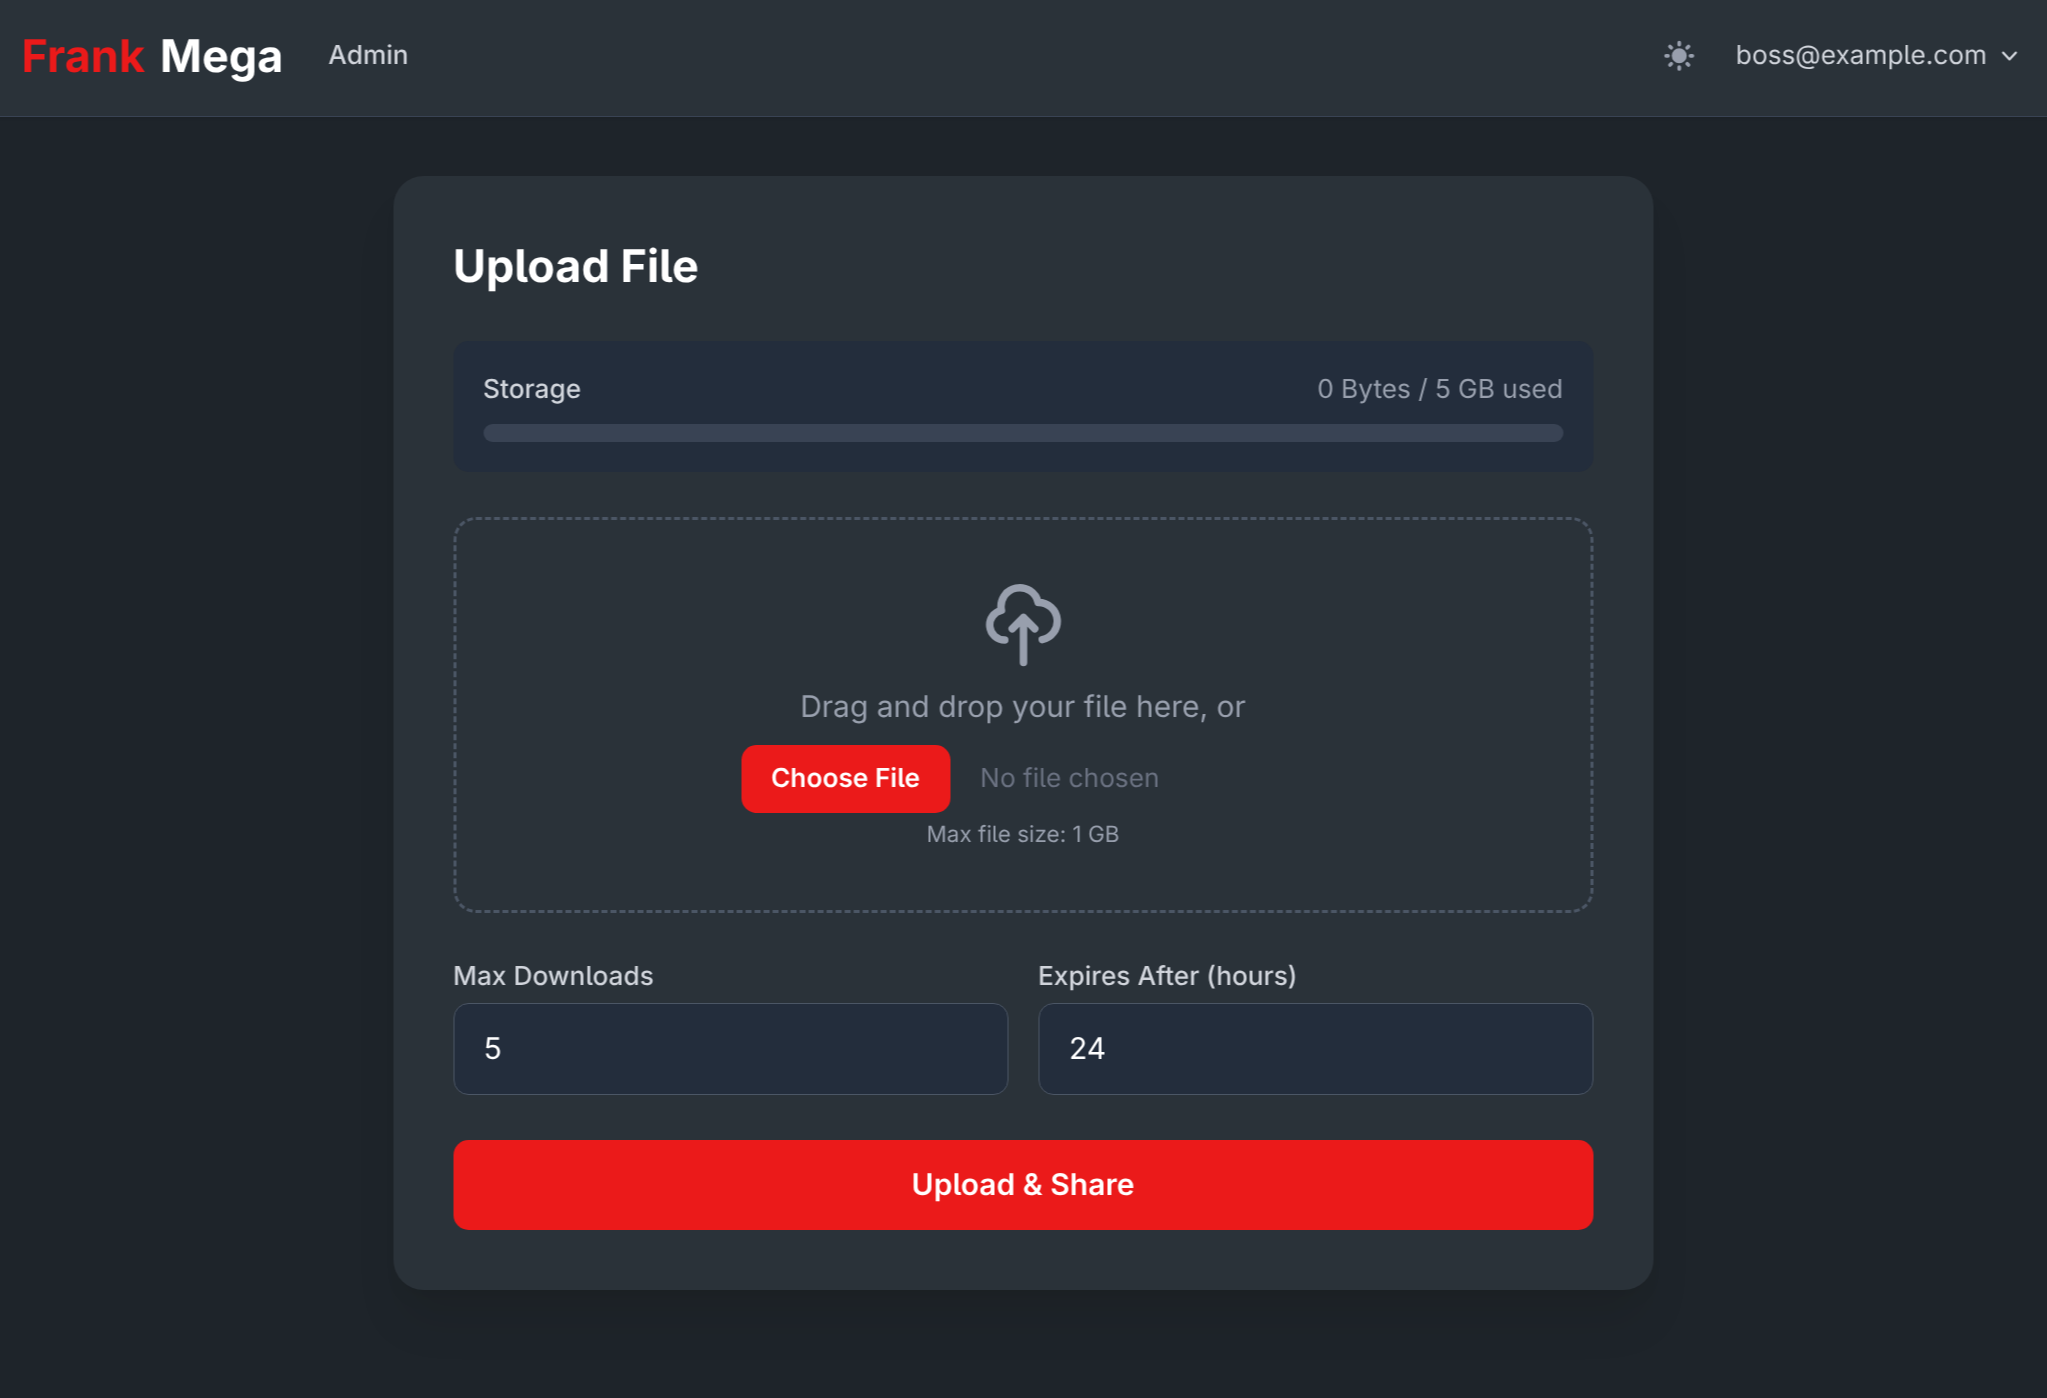Click the Storage label
This screenshot has width=2047, height=1398.
pyautogui.click(x=531, y=389)
